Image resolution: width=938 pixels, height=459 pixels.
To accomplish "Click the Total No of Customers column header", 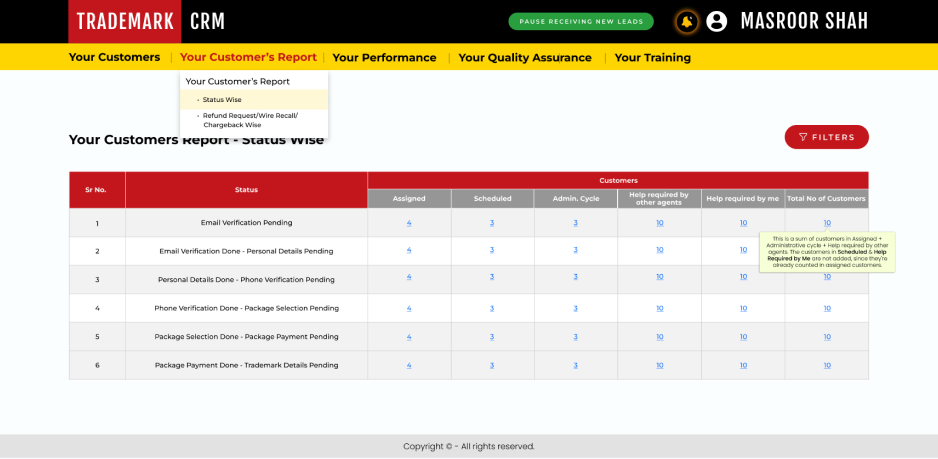I will (826, 199).
